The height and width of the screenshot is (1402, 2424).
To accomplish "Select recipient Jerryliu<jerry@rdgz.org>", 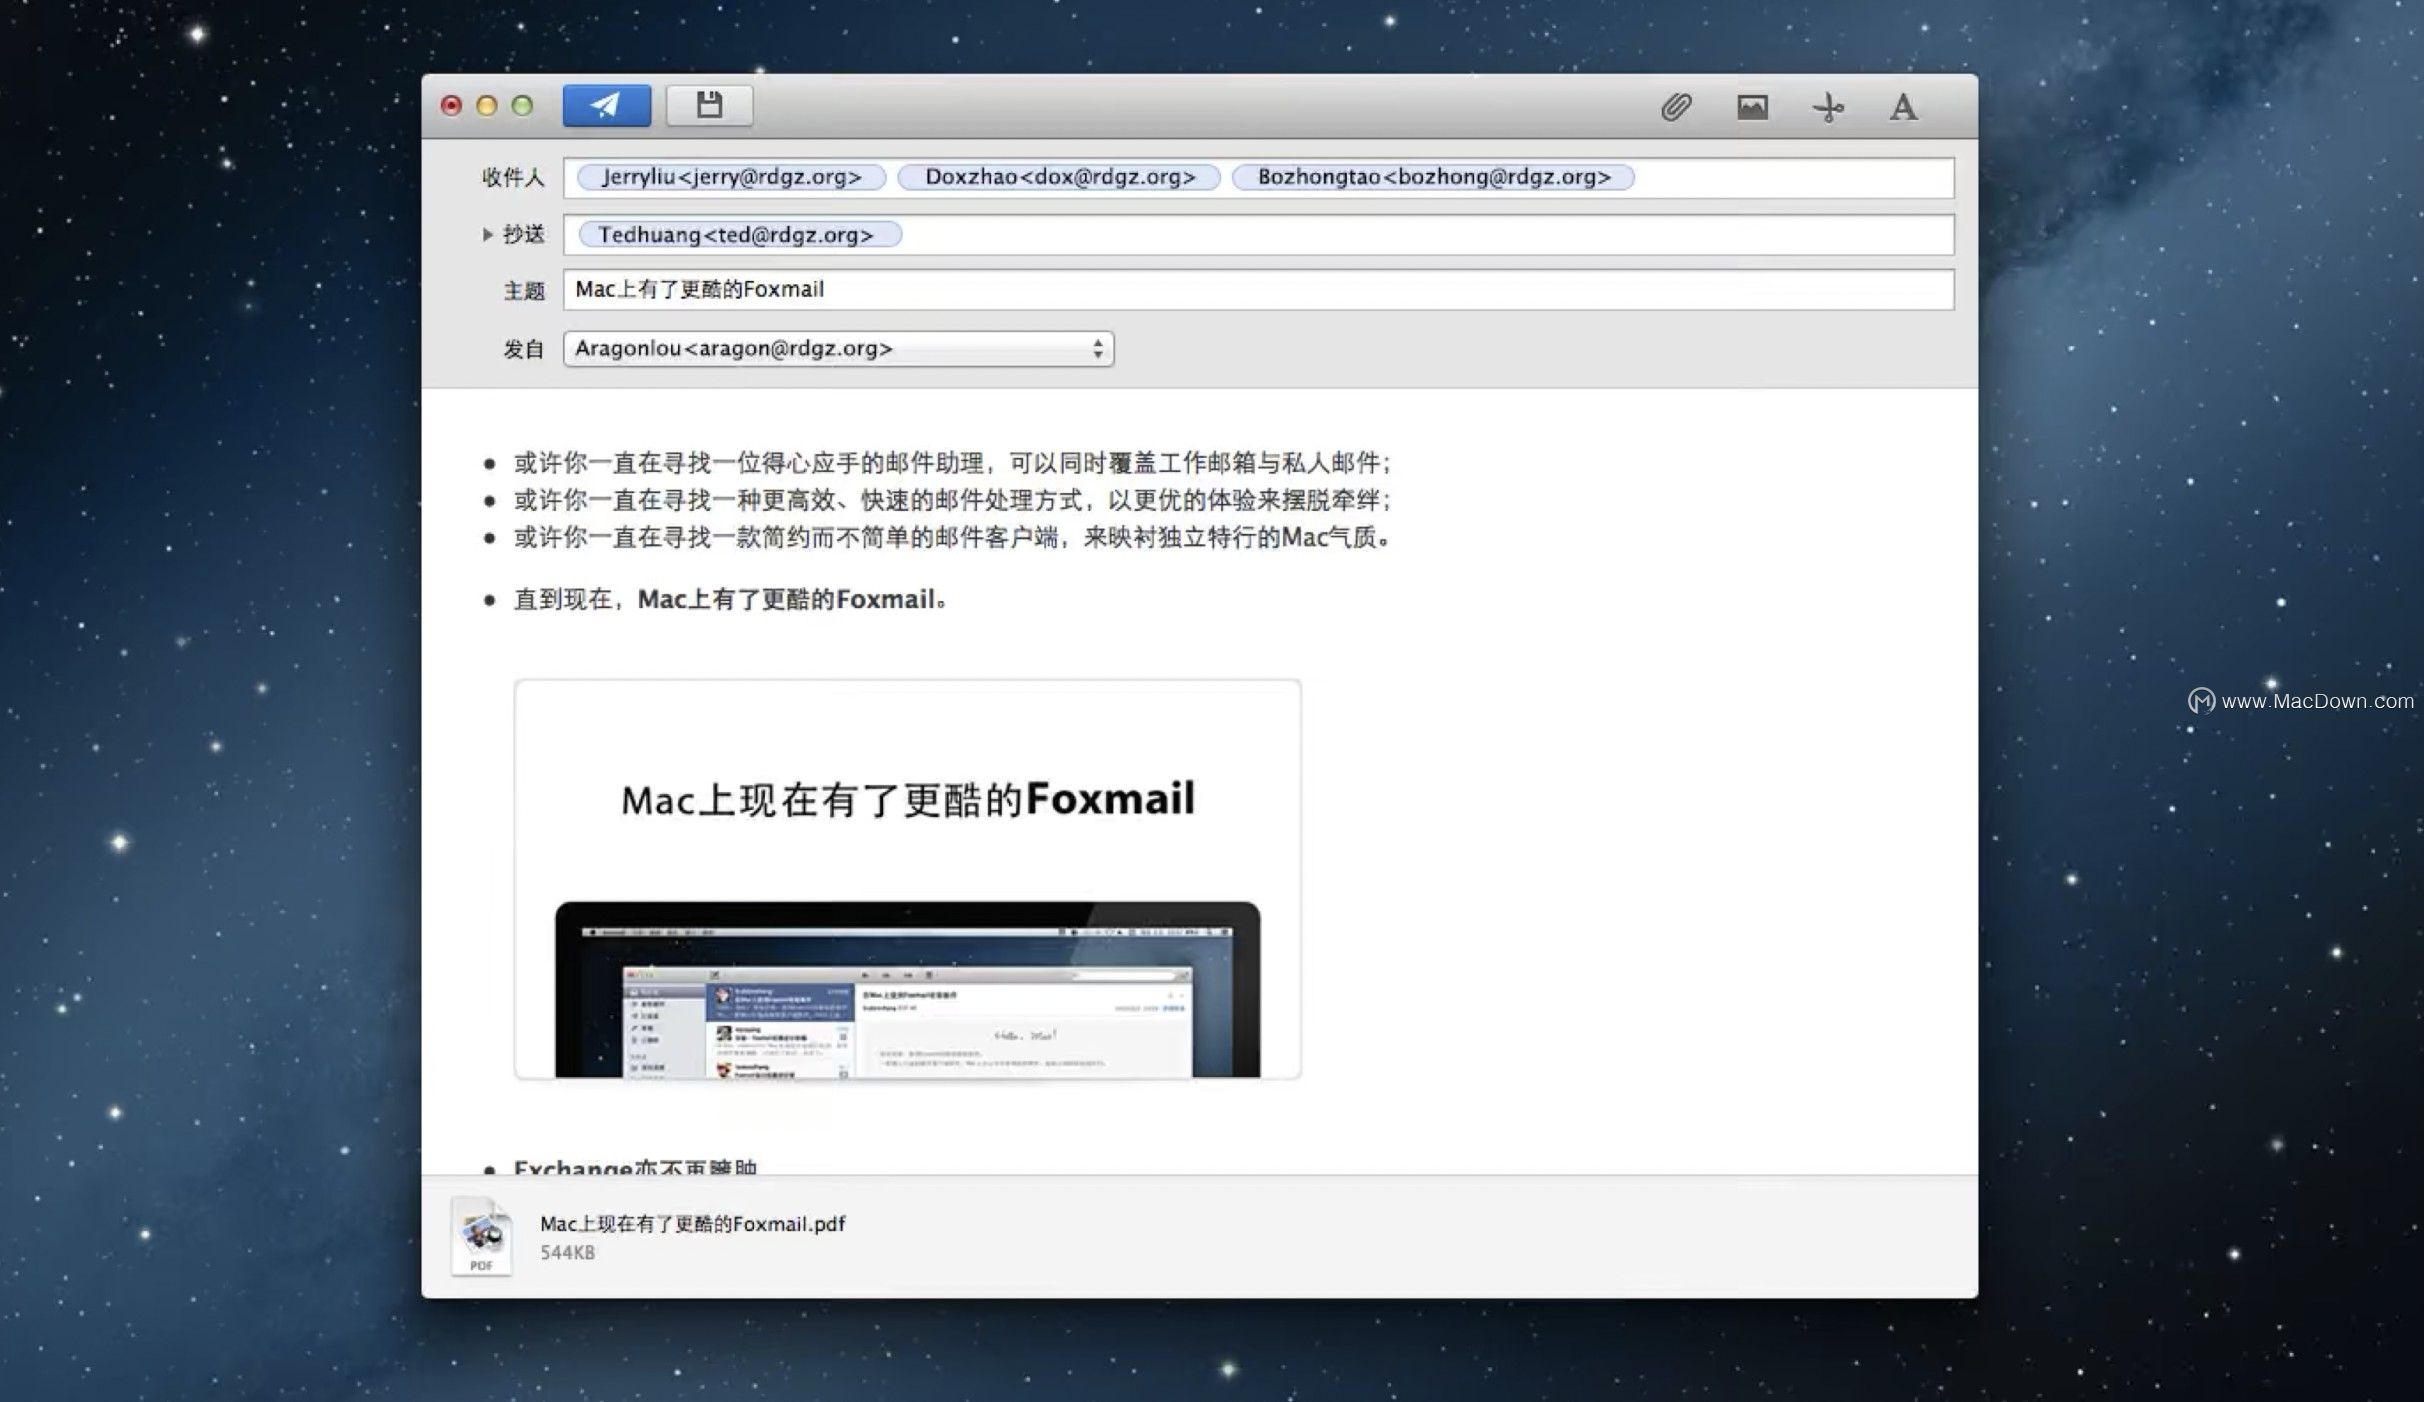I will [x=731, y=177].
